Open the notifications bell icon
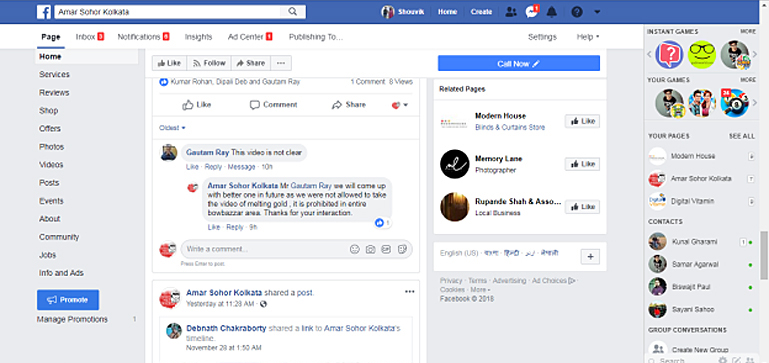The height and width of the screenshot is (363, 769). point(552,12)
